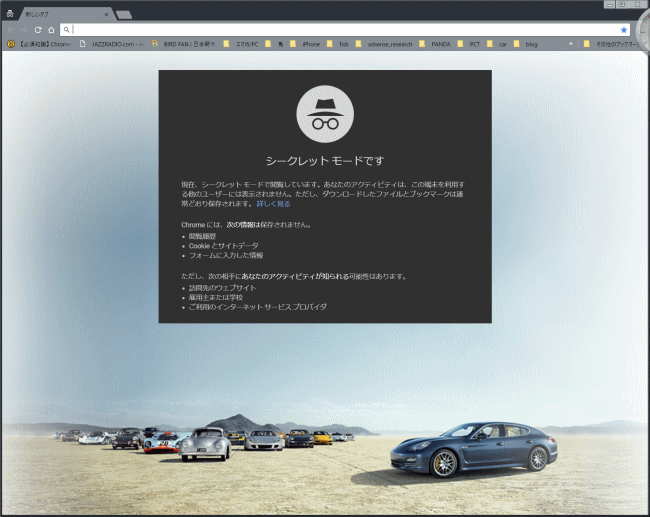Go forward with the forward arrow
Image resolution: width=650 pixels, height=517 pixels.
[24, 30]
